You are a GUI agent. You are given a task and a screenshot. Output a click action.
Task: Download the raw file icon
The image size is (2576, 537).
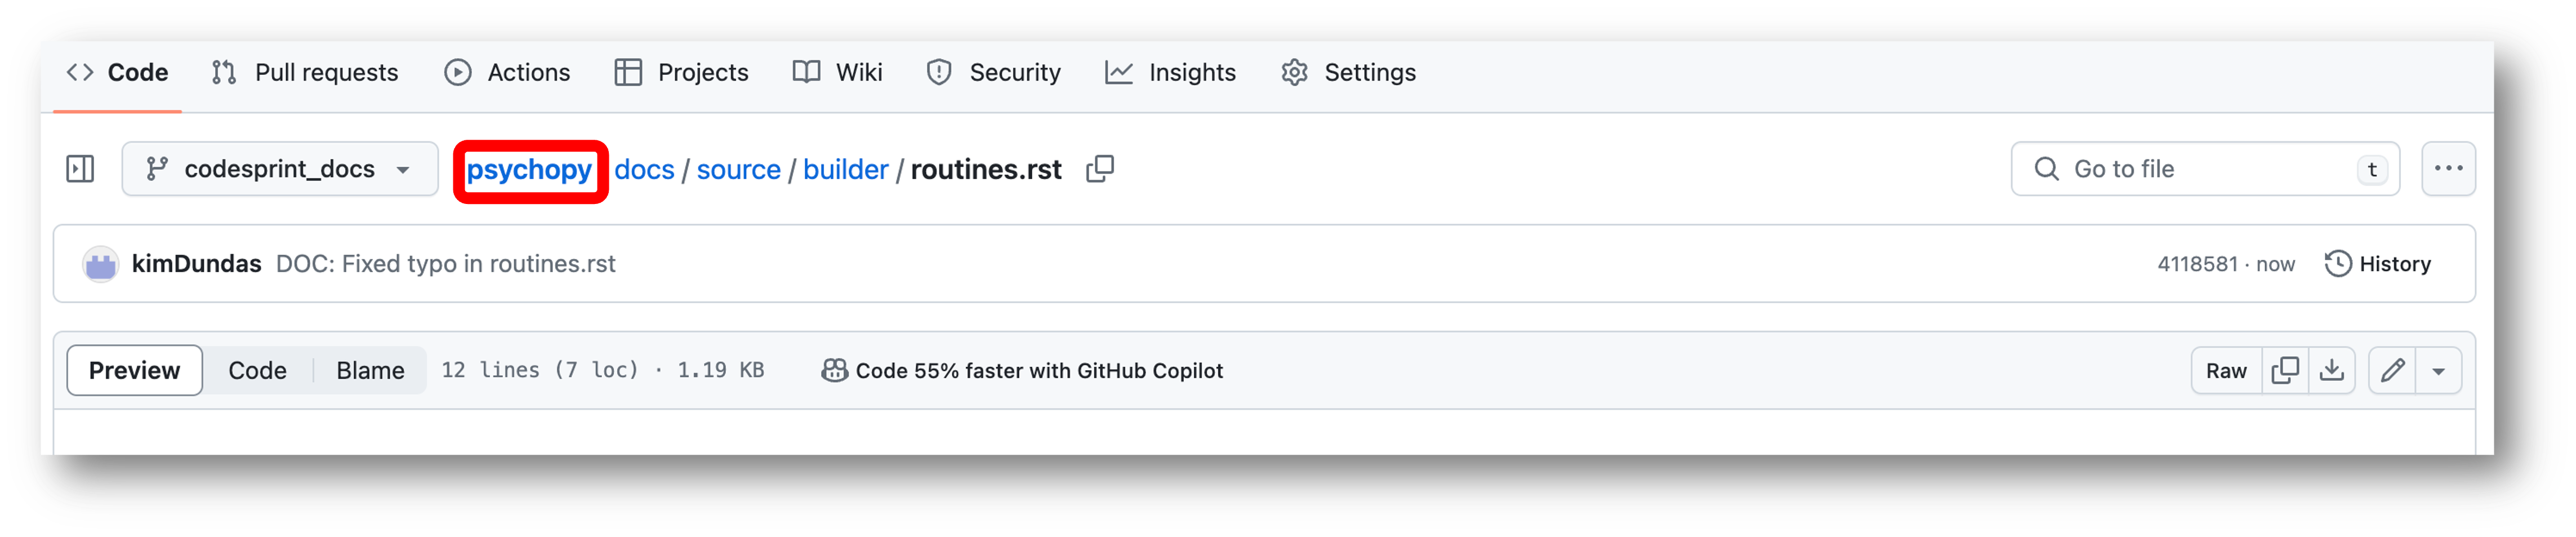click(x=2332, y=371)
